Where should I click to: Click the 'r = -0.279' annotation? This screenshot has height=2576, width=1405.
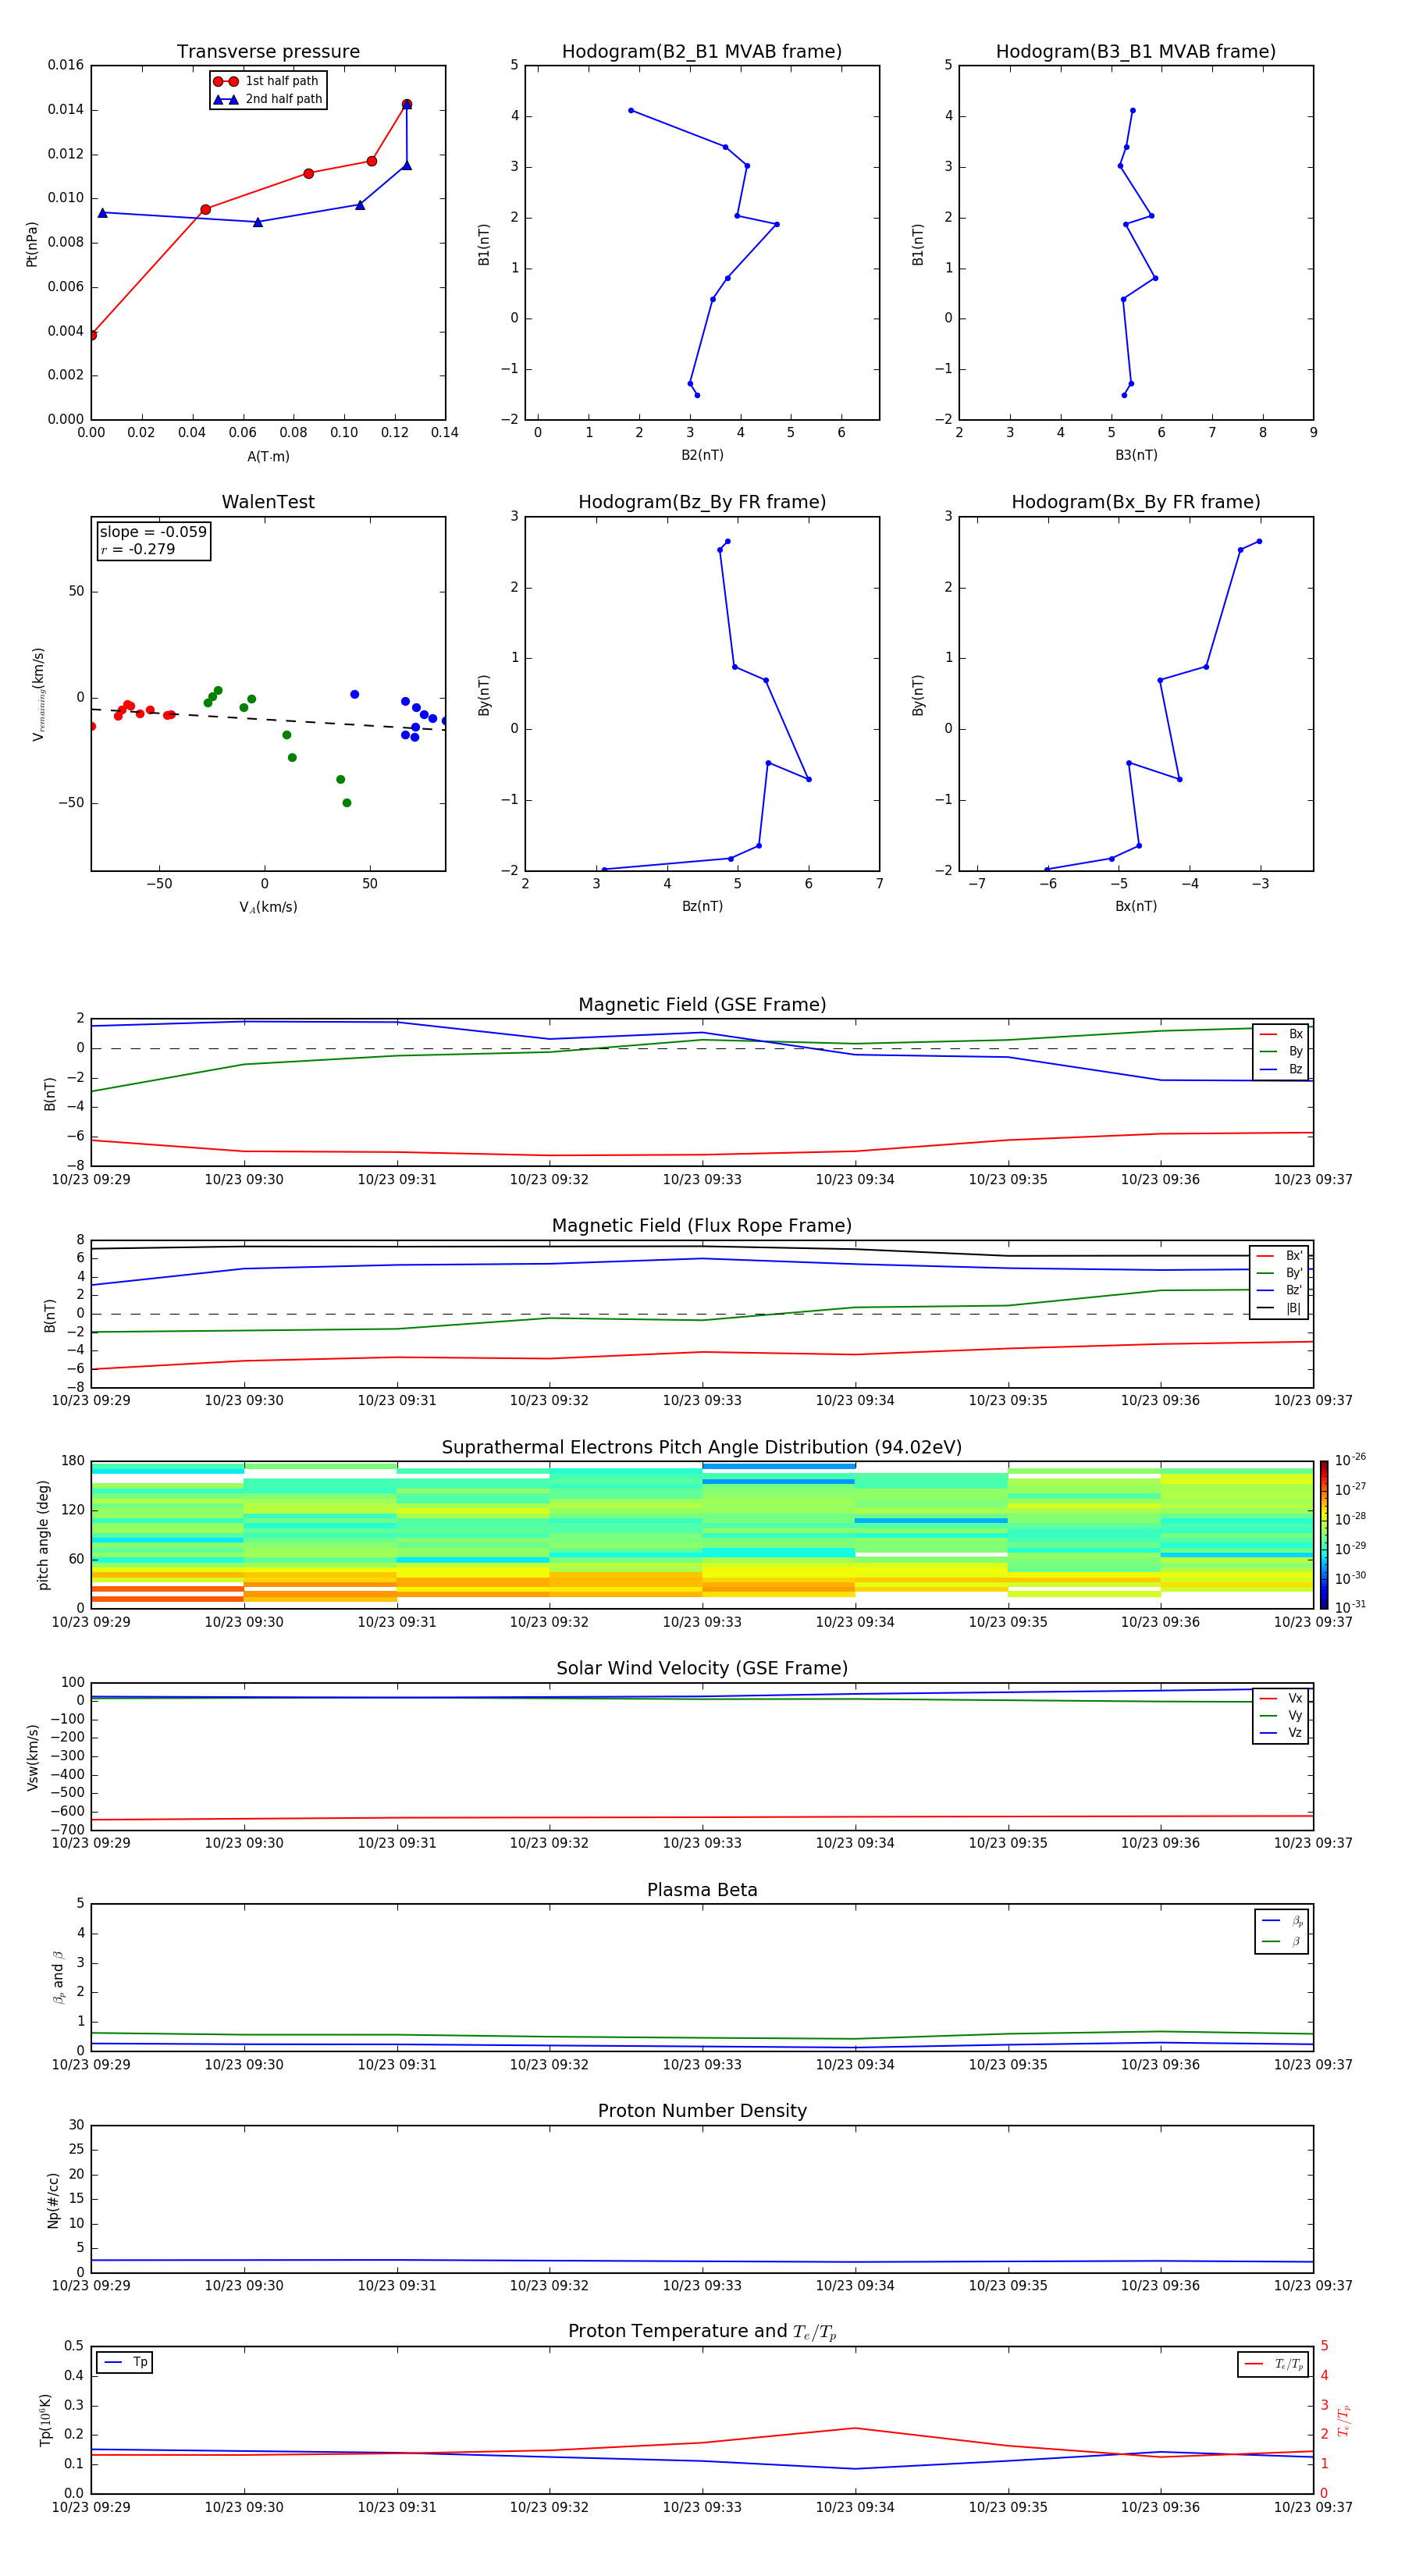(x=138, y=549)
